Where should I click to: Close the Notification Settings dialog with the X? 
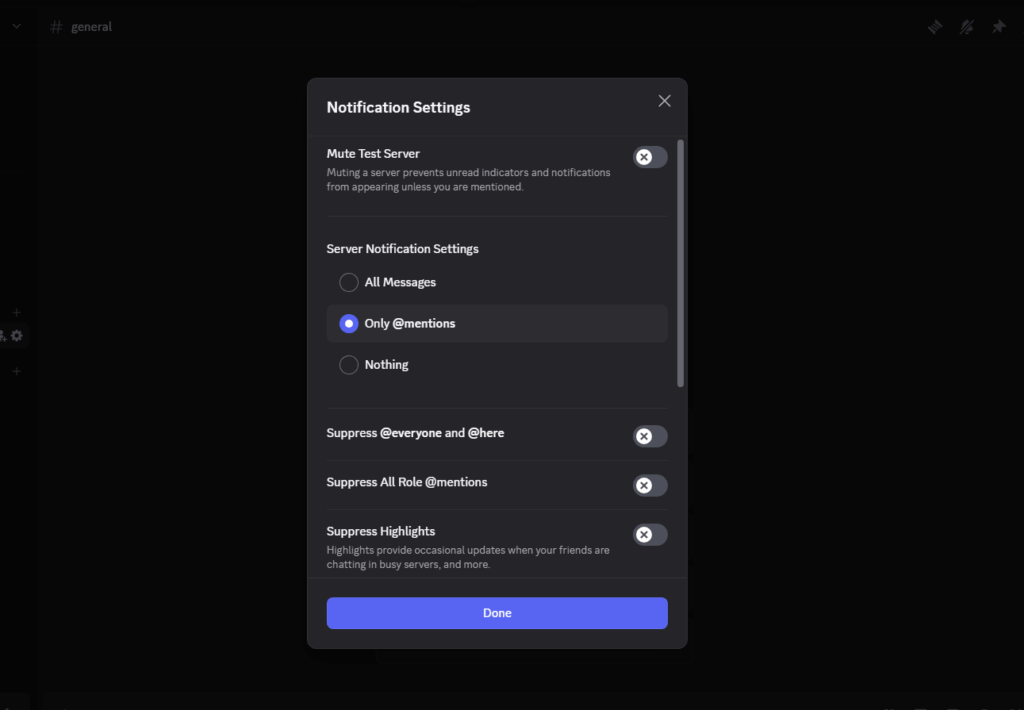click(x=664, y=100)
